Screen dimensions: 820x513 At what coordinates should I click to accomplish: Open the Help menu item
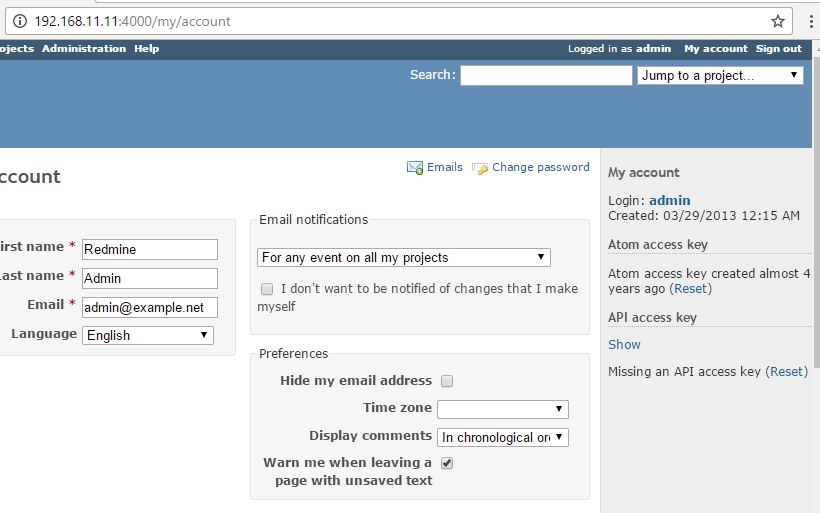(146, 49)
